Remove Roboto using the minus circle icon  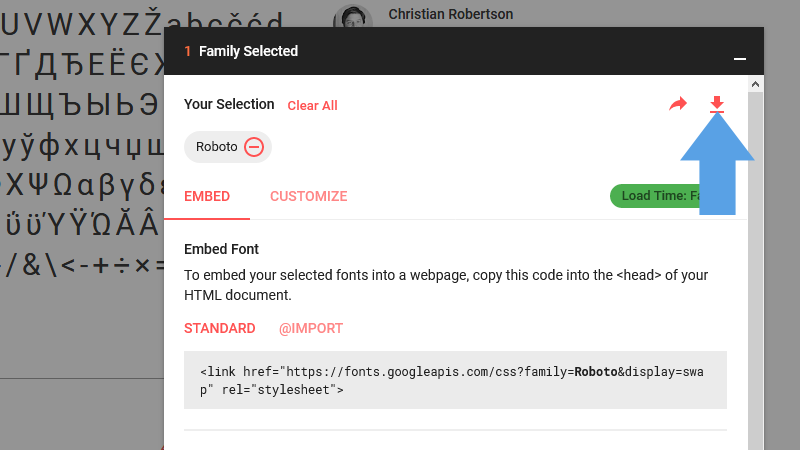[254, 147]
